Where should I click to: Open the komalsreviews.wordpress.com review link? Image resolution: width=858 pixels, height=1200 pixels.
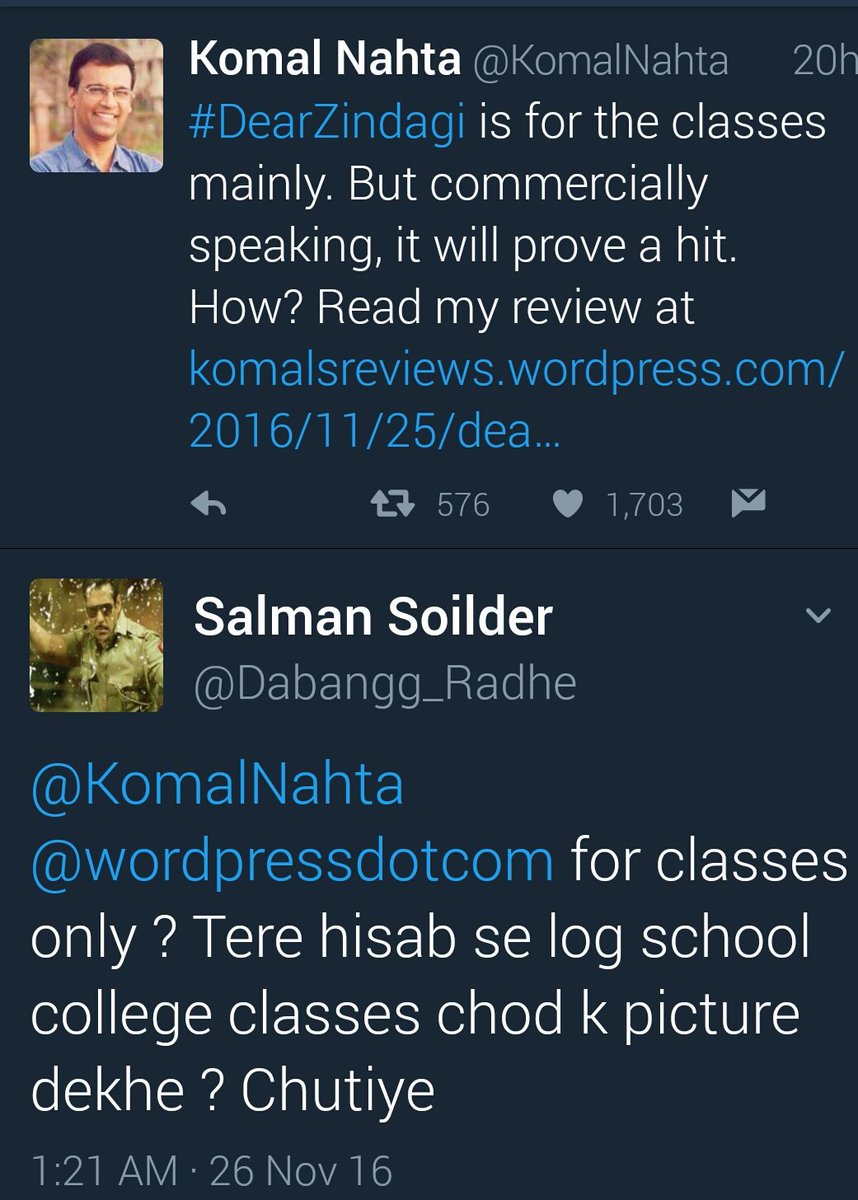tap(517, 400)
